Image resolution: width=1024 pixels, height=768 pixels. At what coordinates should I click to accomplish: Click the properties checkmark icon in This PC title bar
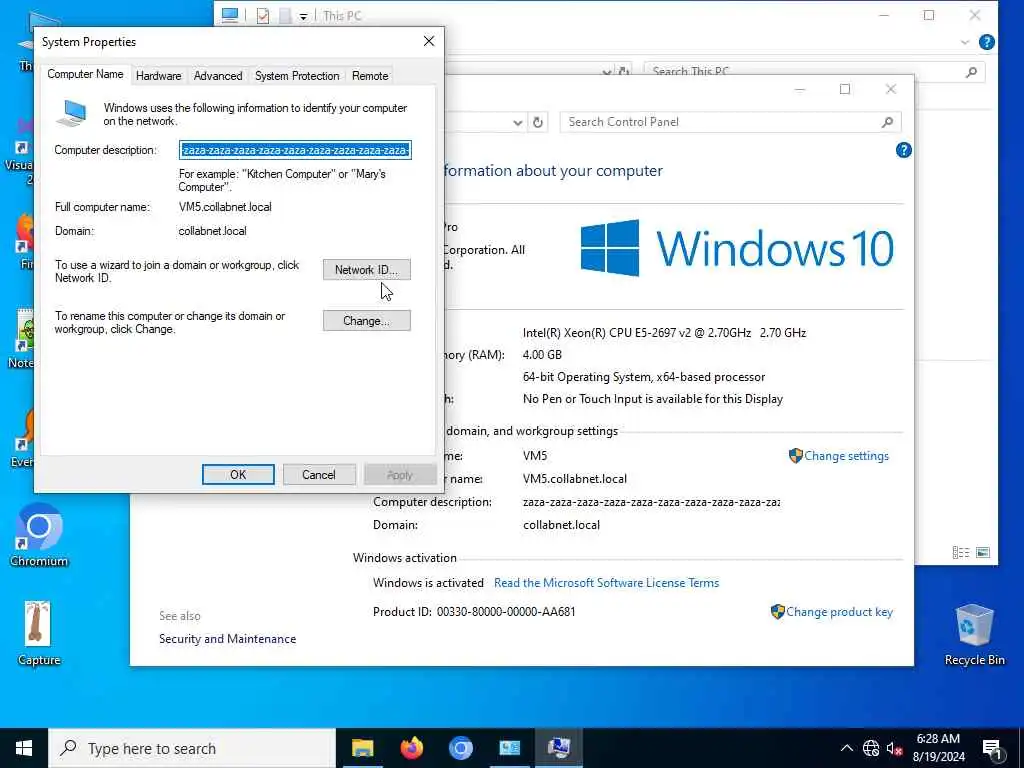coord(263,16)
